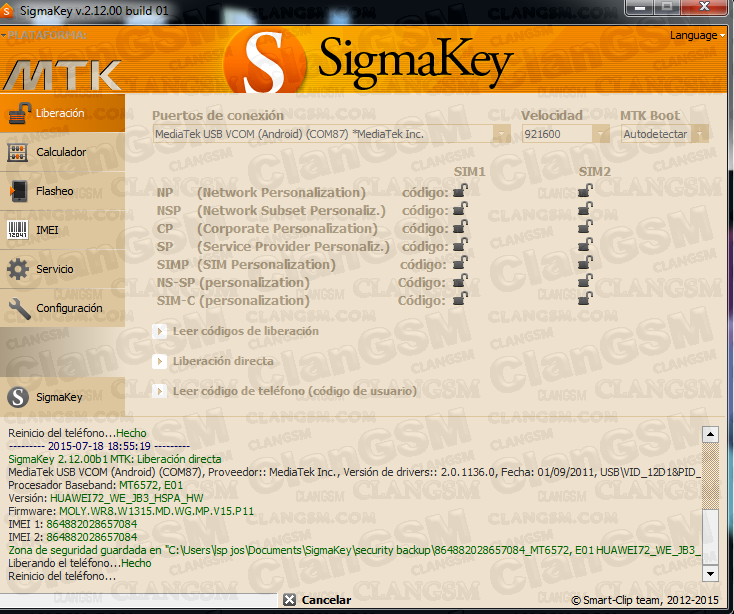The height and width of the screenshot is (614, 734).
Task: Switch to the Flasheo tab
Action: [62, 191]
